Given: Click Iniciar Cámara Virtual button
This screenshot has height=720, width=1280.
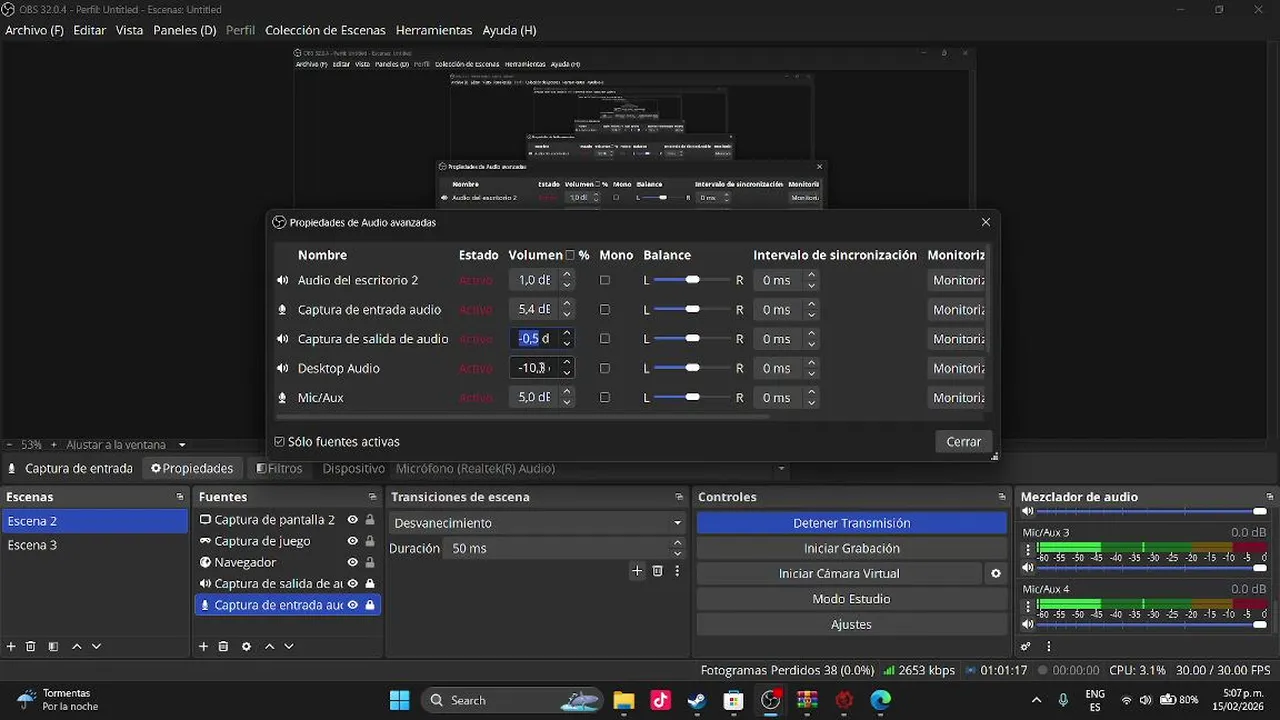Looking at the screenshot, I should pos(839,574).
